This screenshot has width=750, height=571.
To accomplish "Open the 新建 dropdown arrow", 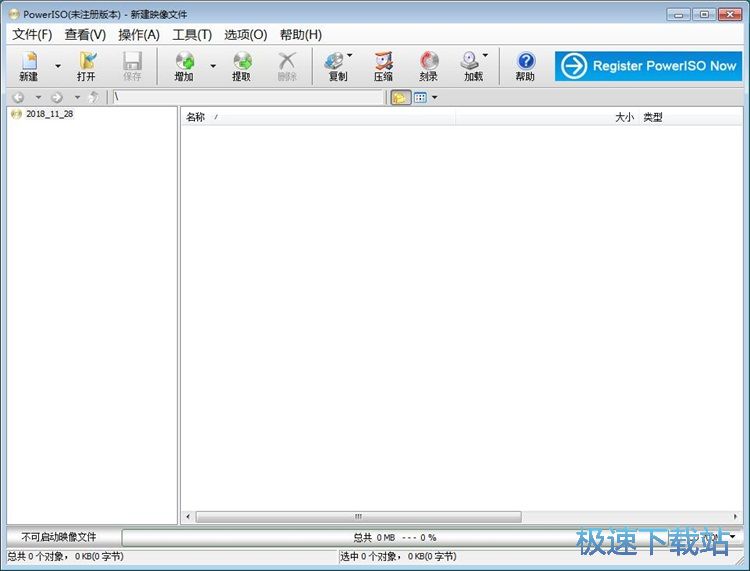I will point(58,66).
